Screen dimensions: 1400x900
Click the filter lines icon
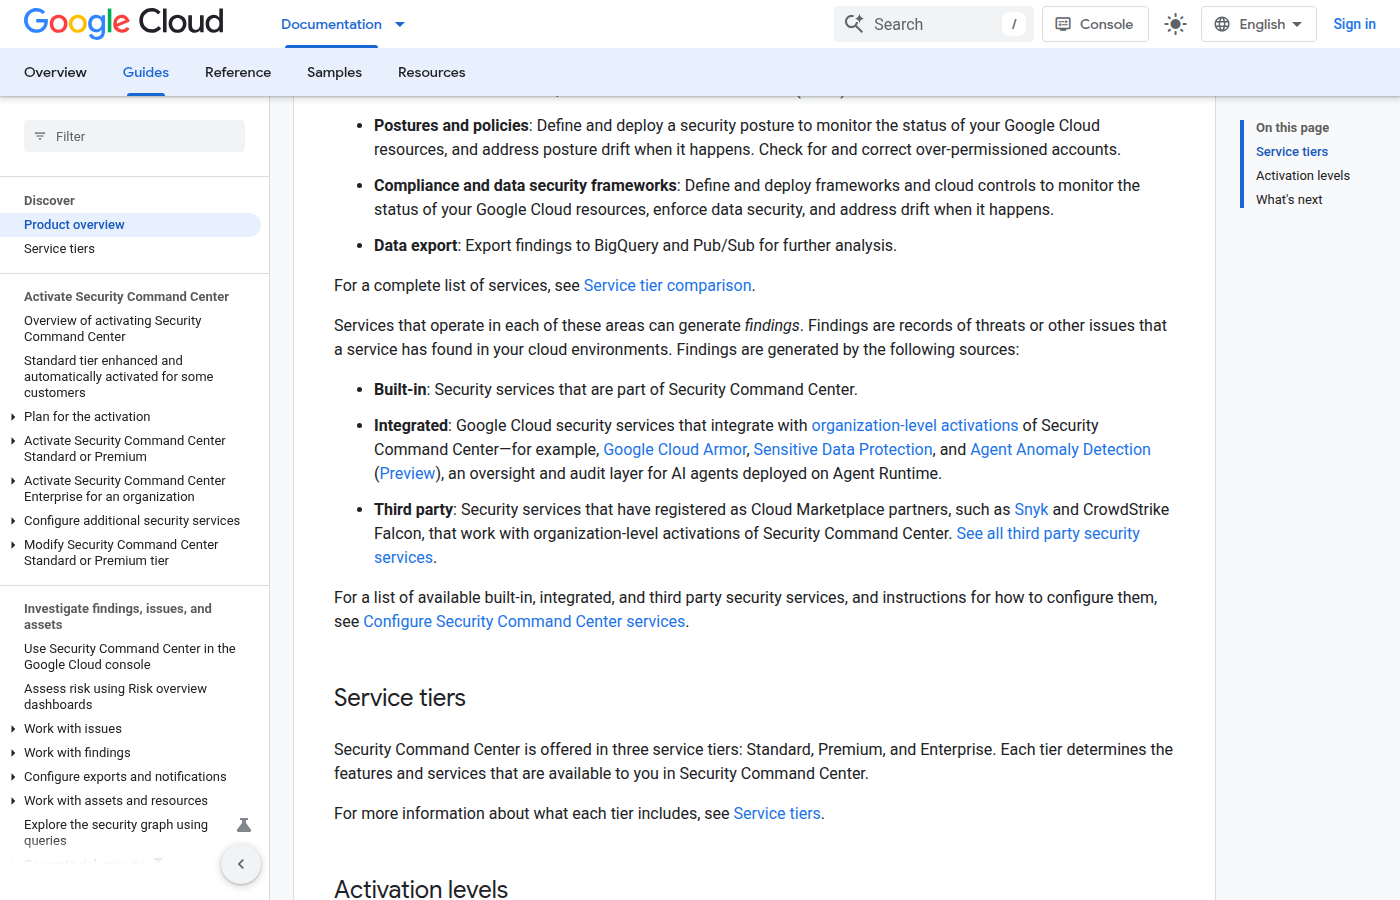(x=40, y=136)
